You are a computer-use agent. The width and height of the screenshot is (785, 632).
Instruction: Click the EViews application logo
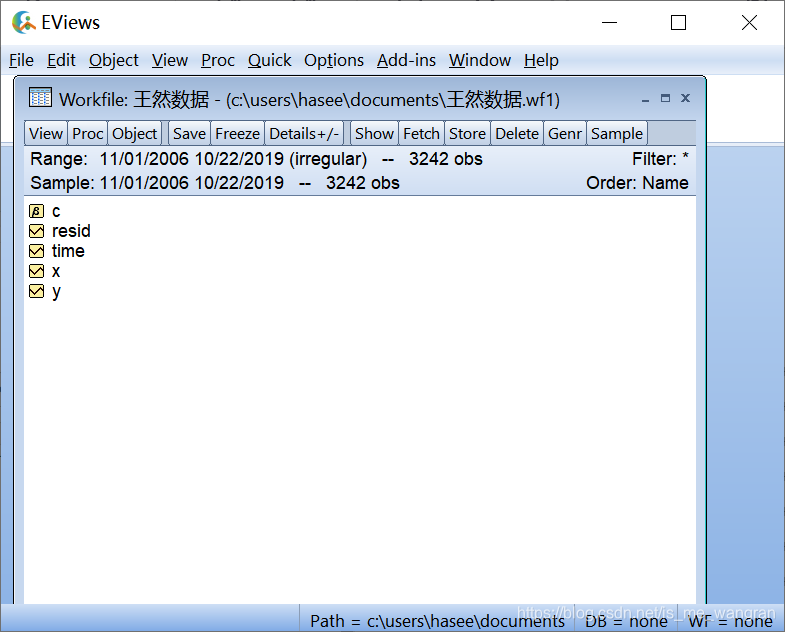24,23
